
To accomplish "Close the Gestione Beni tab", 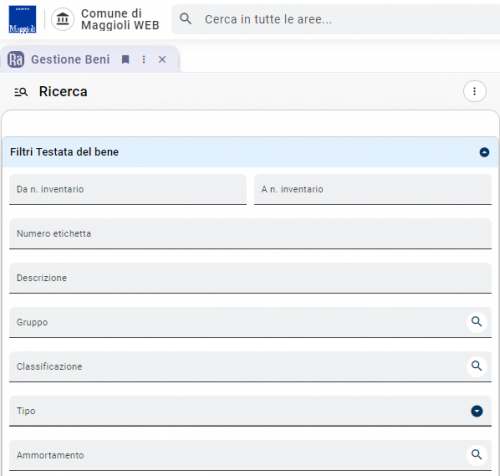I will coord(162,60).
